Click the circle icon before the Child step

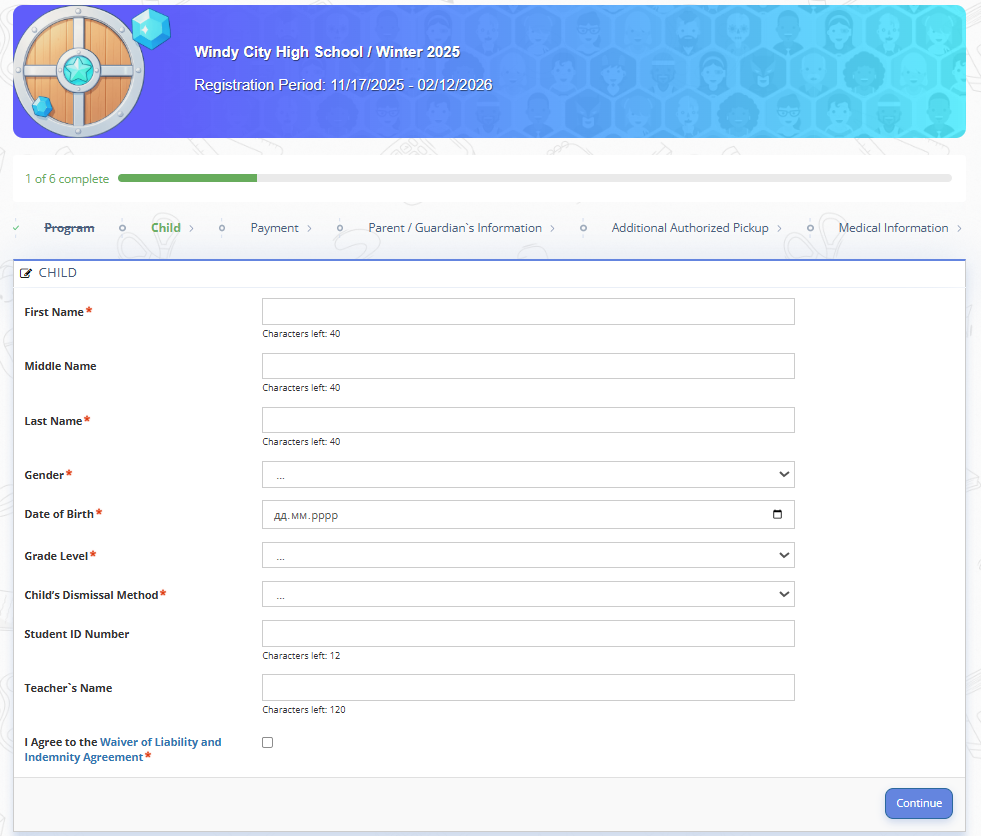[x=122, y=227]
